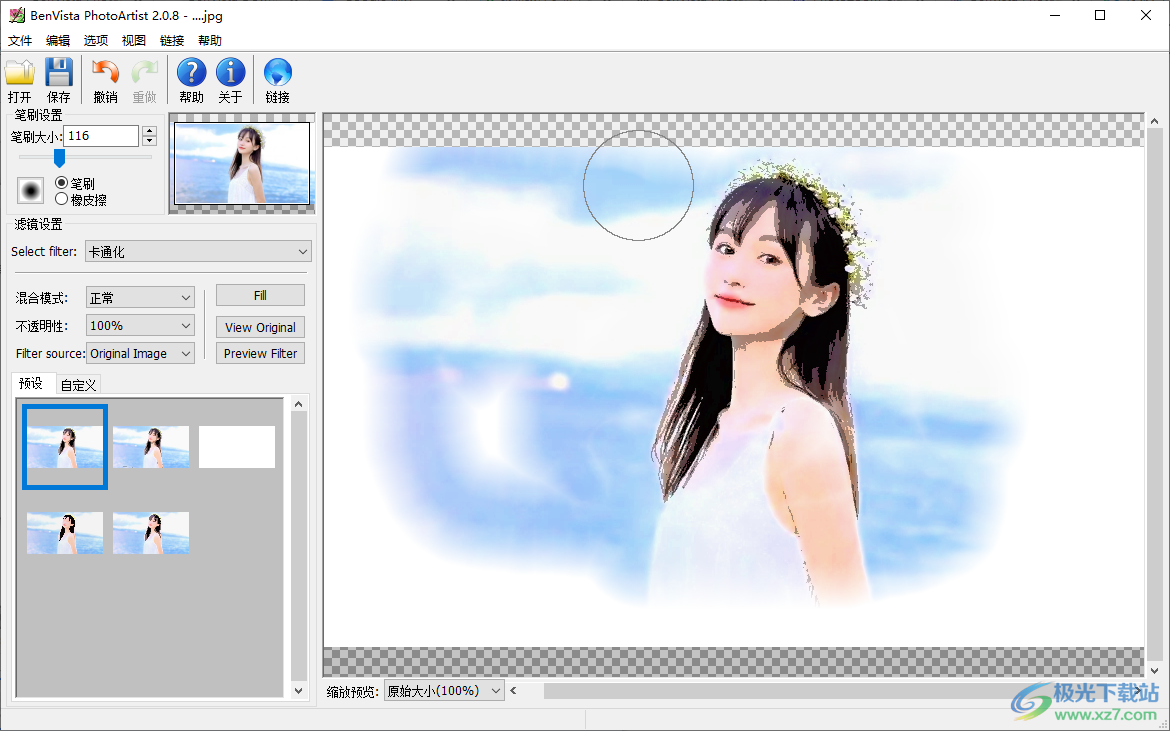The width and height of the screenshot is (1170, 731).
Task: Open the 不透明性 opacity 100% dropdown
Action: point(140,325)
